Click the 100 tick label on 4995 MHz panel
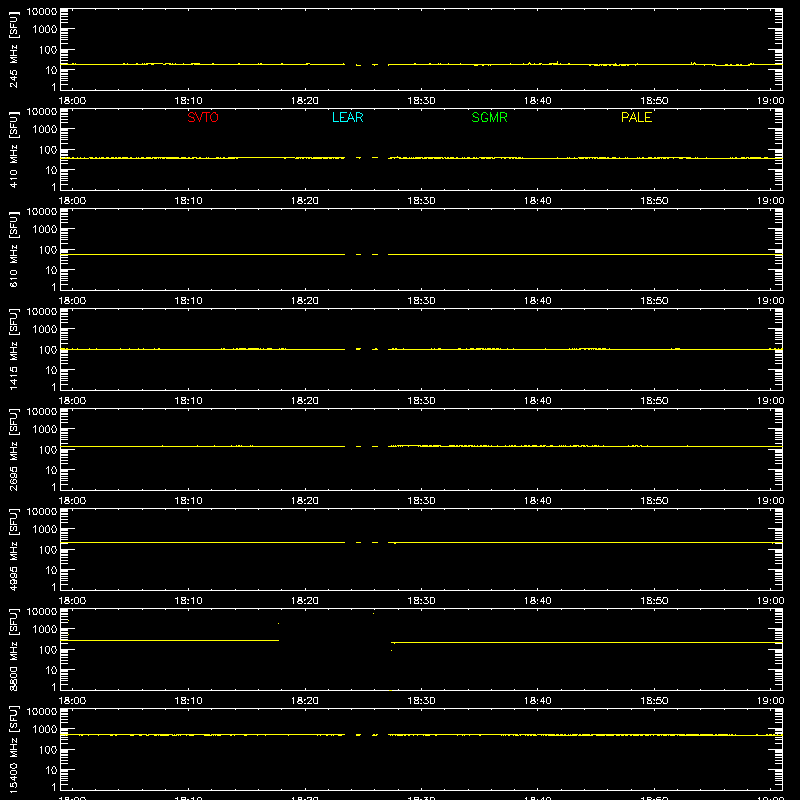This screenshot has height=800, width=800. click(48, 550)
